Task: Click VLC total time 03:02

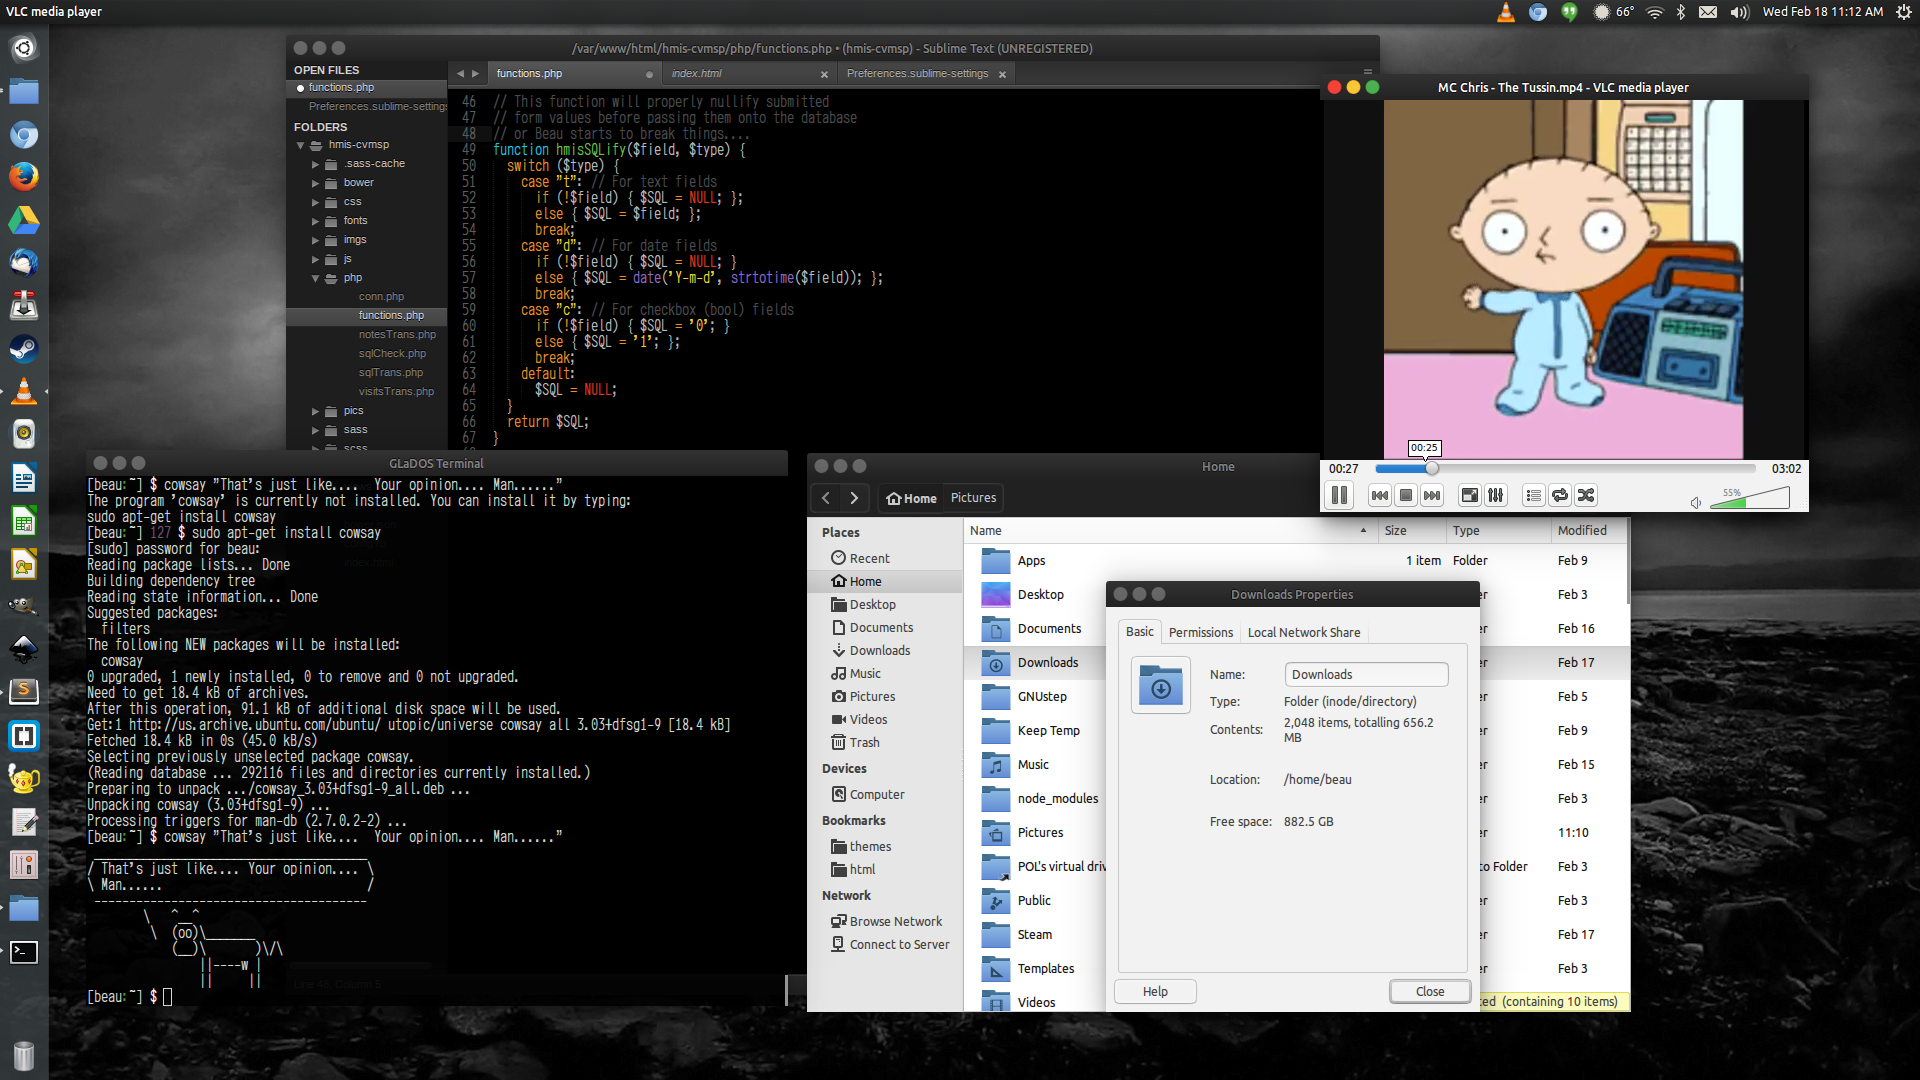Action: click(1786, 468)
